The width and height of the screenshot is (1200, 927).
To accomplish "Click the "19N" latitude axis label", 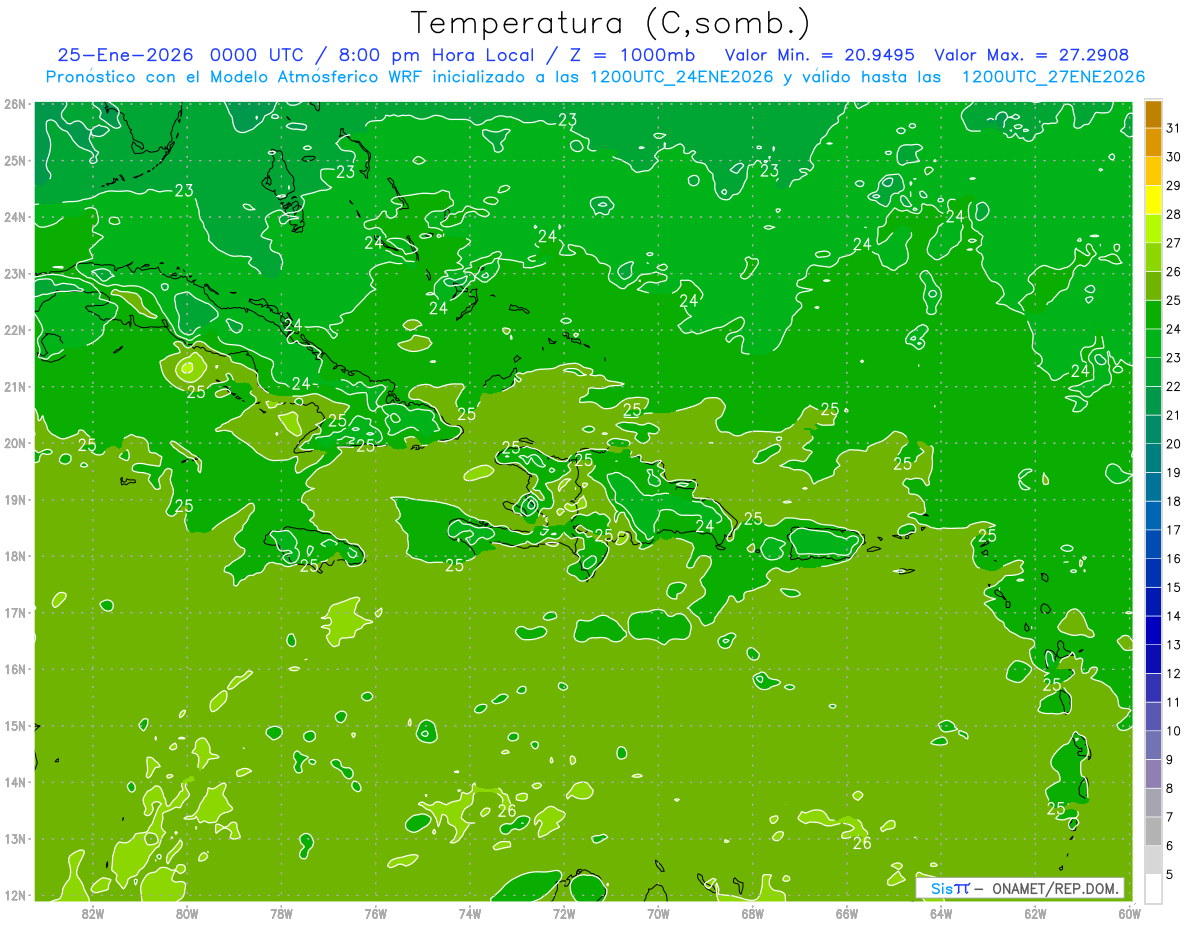I will click(14, 499).
